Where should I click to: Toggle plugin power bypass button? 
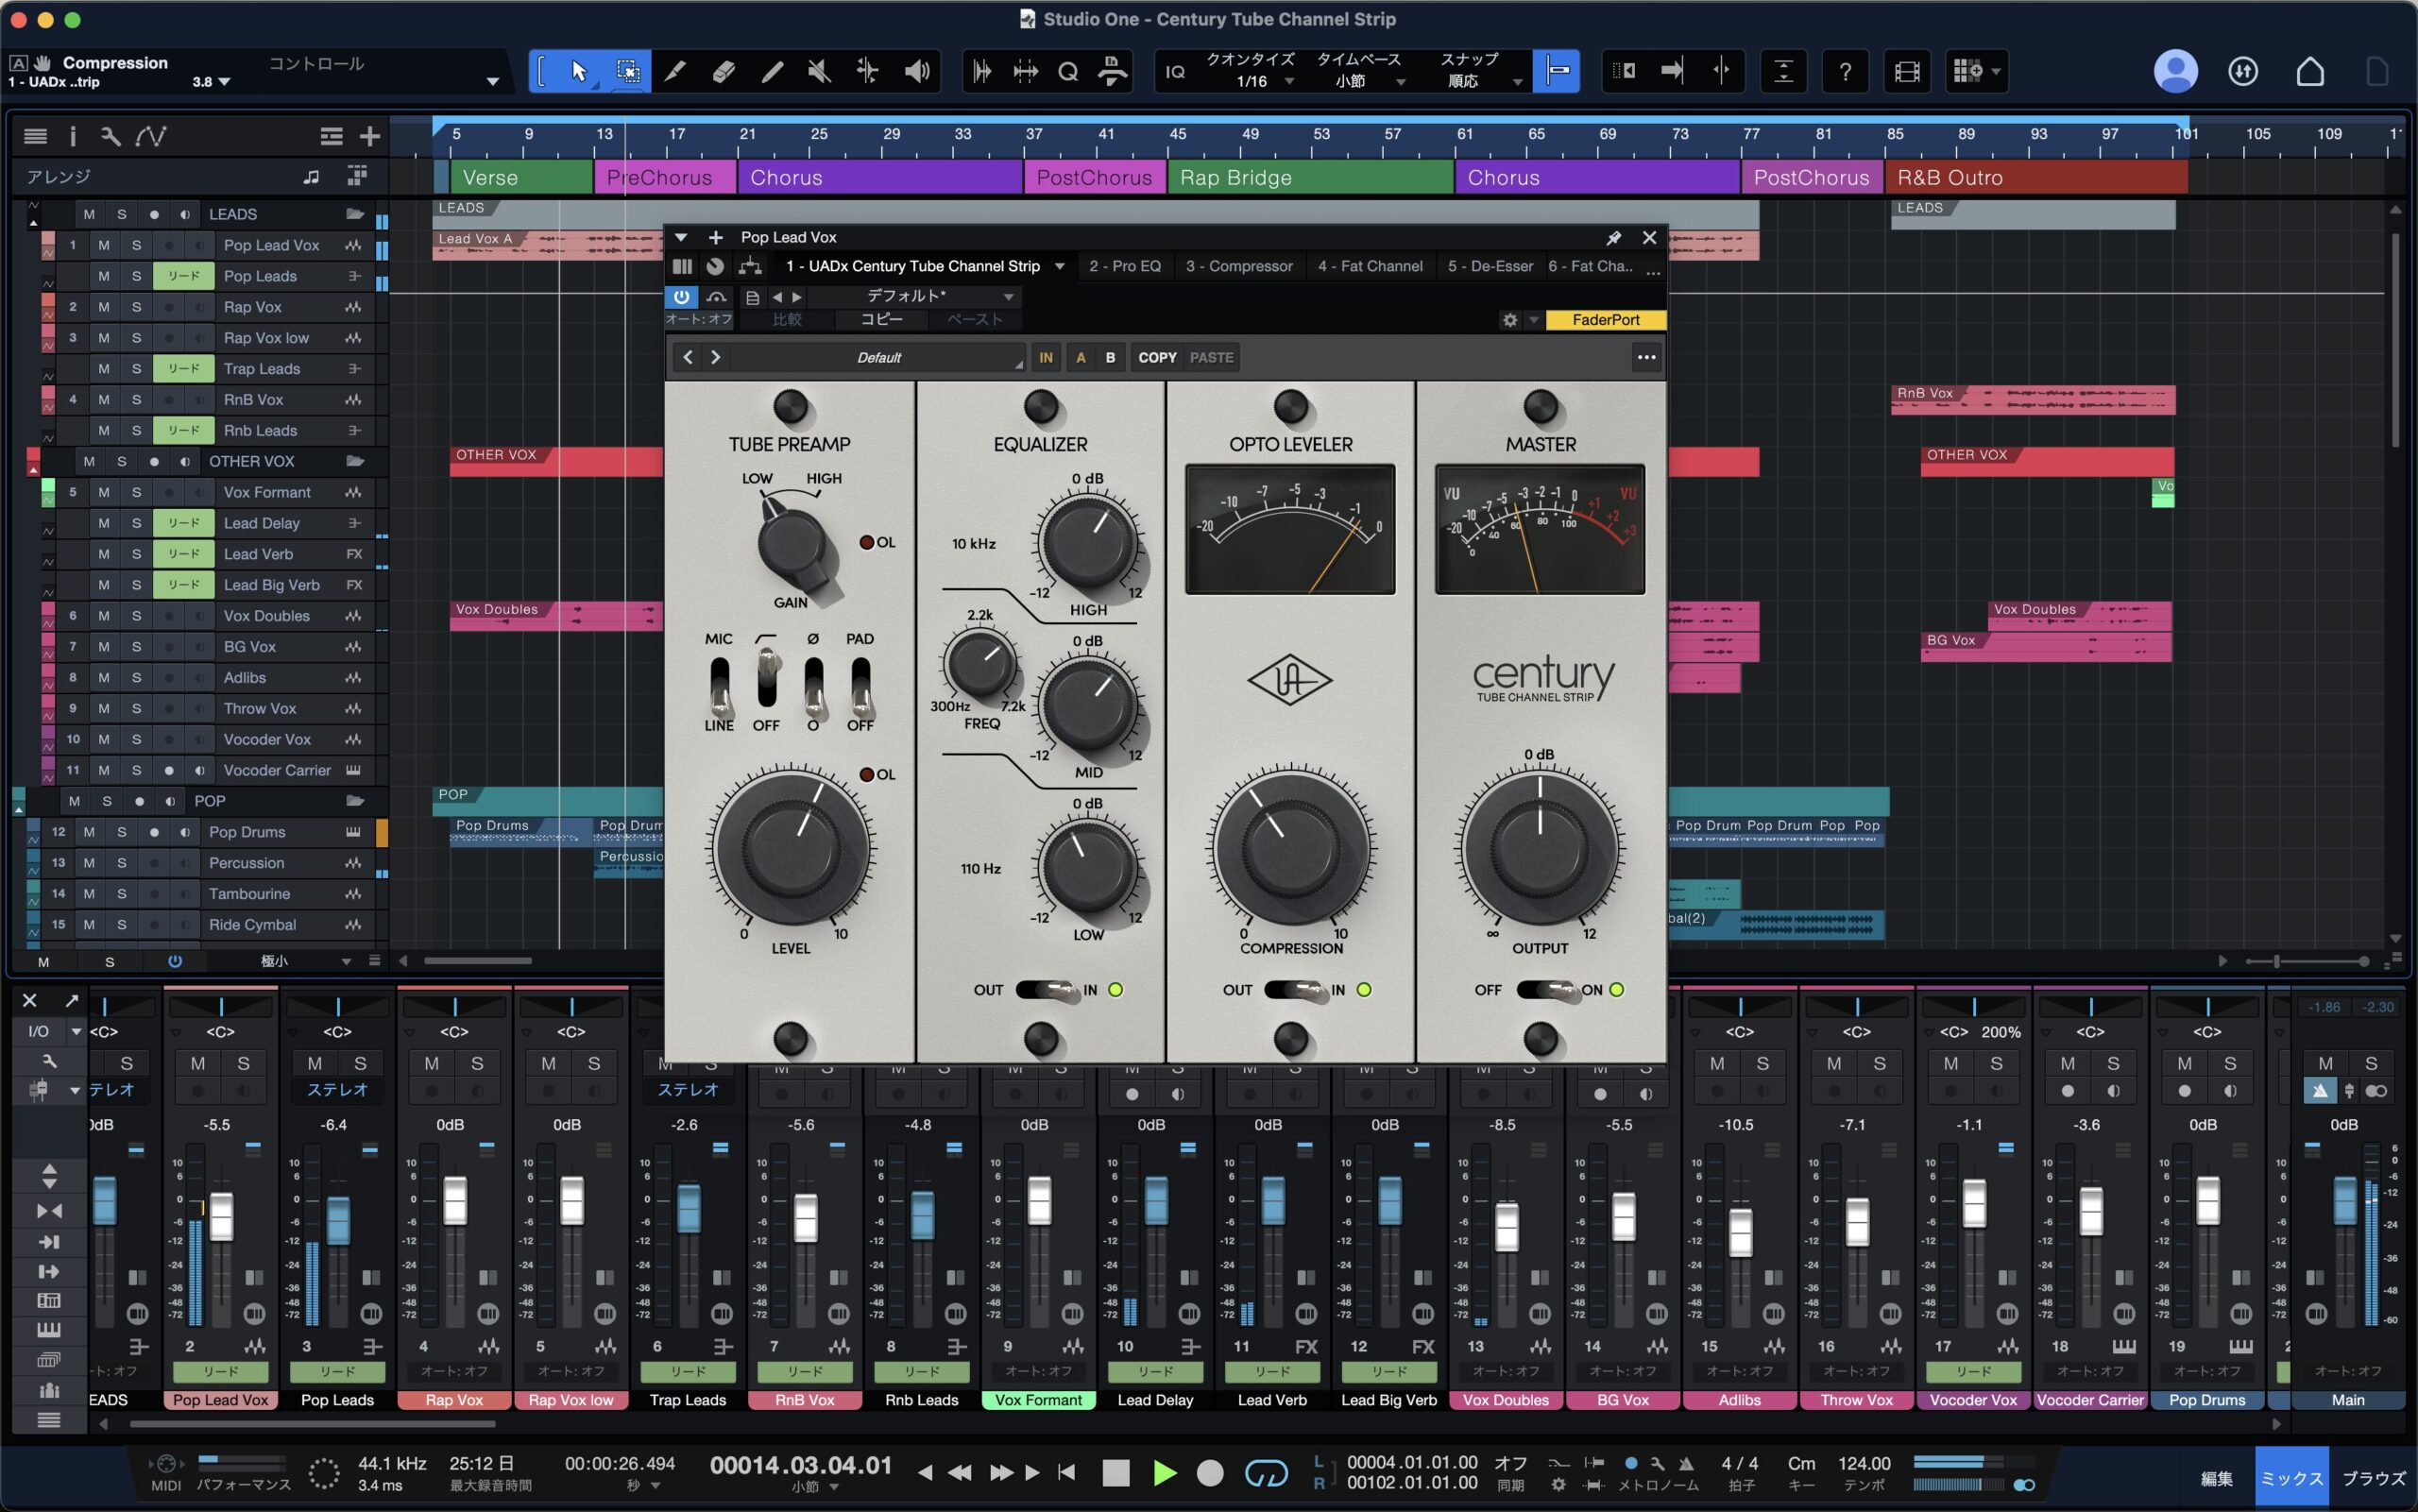[x=681, y=296]
